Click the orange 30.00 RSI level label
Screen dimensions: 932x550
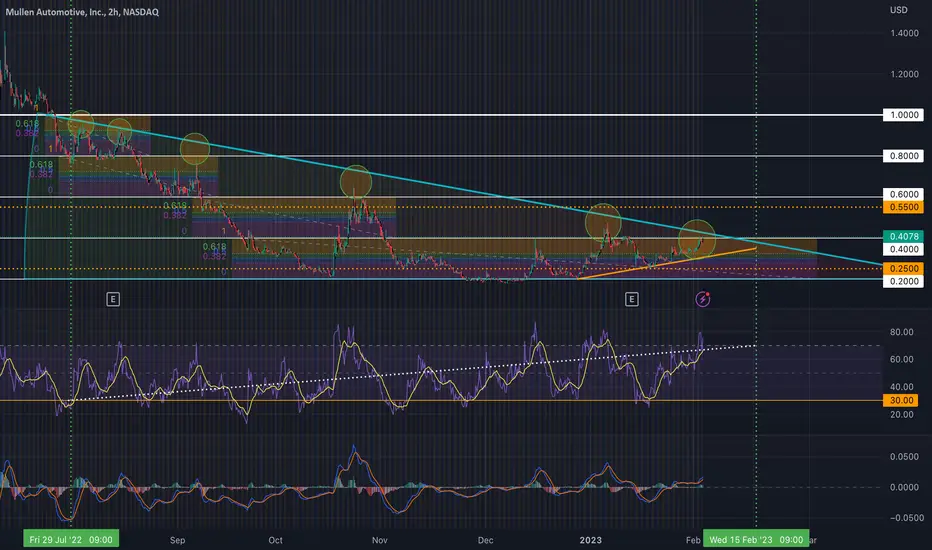[x=901, y=400]
